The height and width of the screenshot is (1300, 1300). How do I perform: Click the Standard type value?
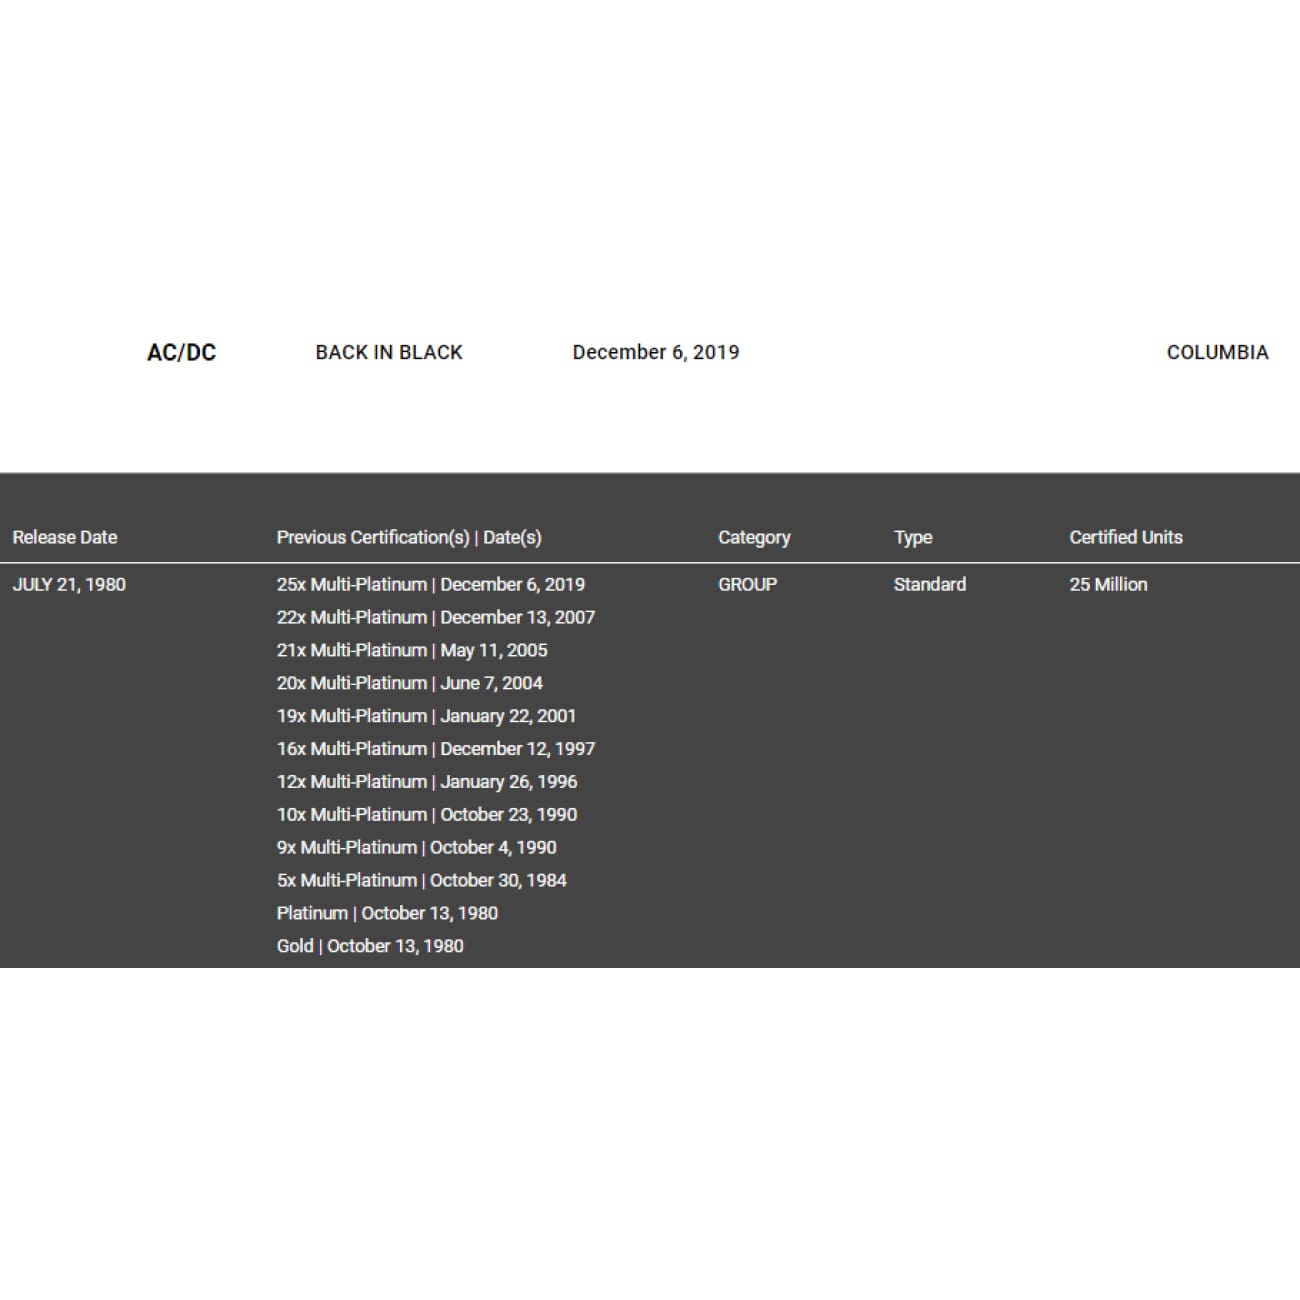coord(930,584)
